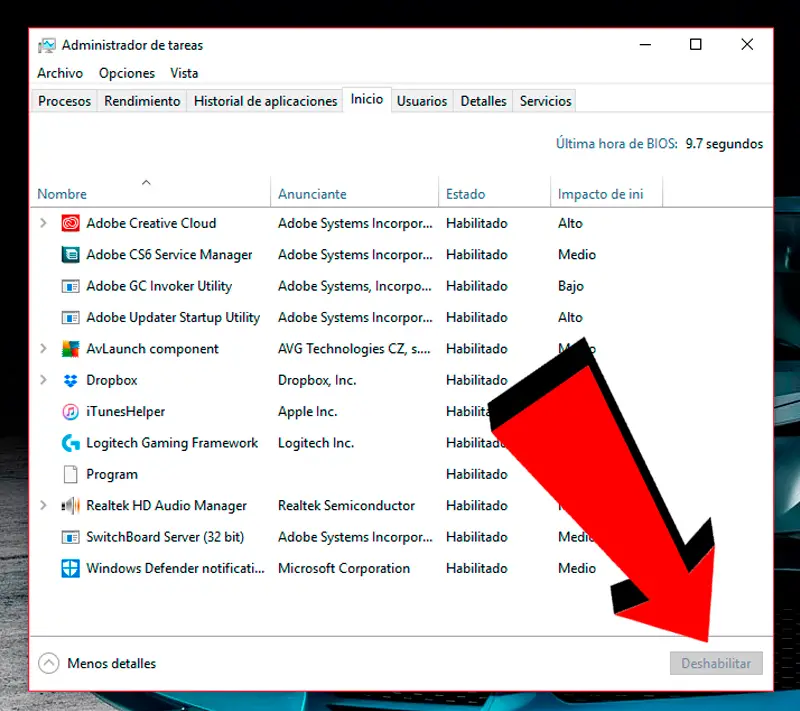This screenshot has height=711, width=800.
Task: Minimize the Administrador de tareas window
Action: pos(645,45)
